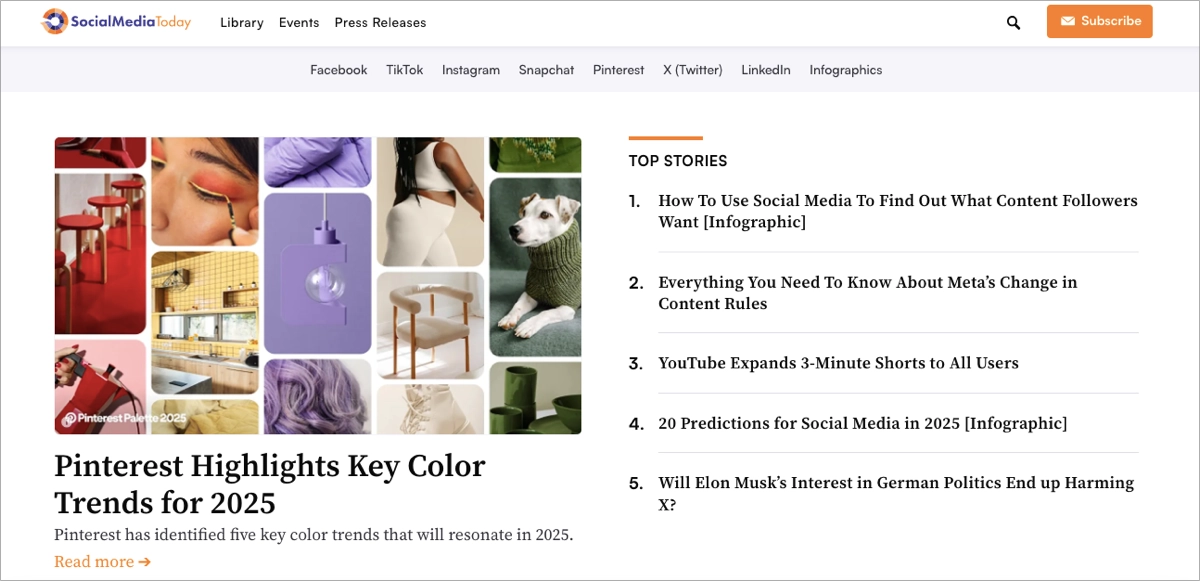
Task: Click the color trends collage thumbnail
Action: point(318,286)
